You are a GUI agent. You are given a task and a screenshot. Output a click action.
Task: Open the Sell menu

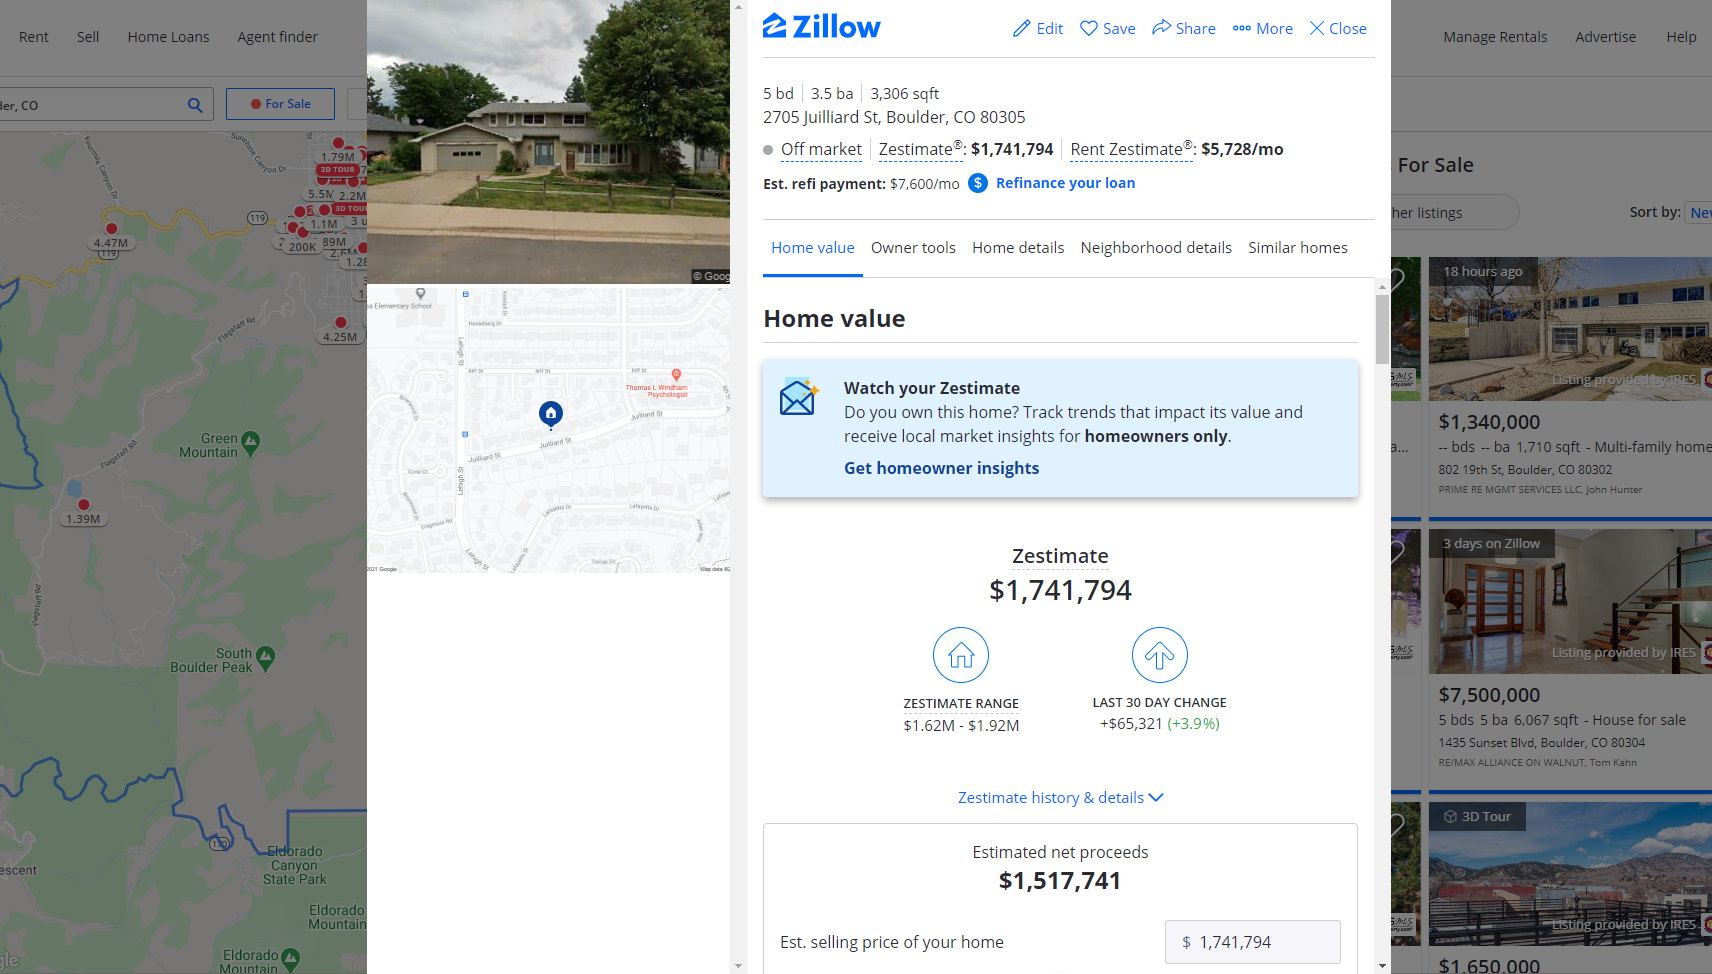(88, 37)
